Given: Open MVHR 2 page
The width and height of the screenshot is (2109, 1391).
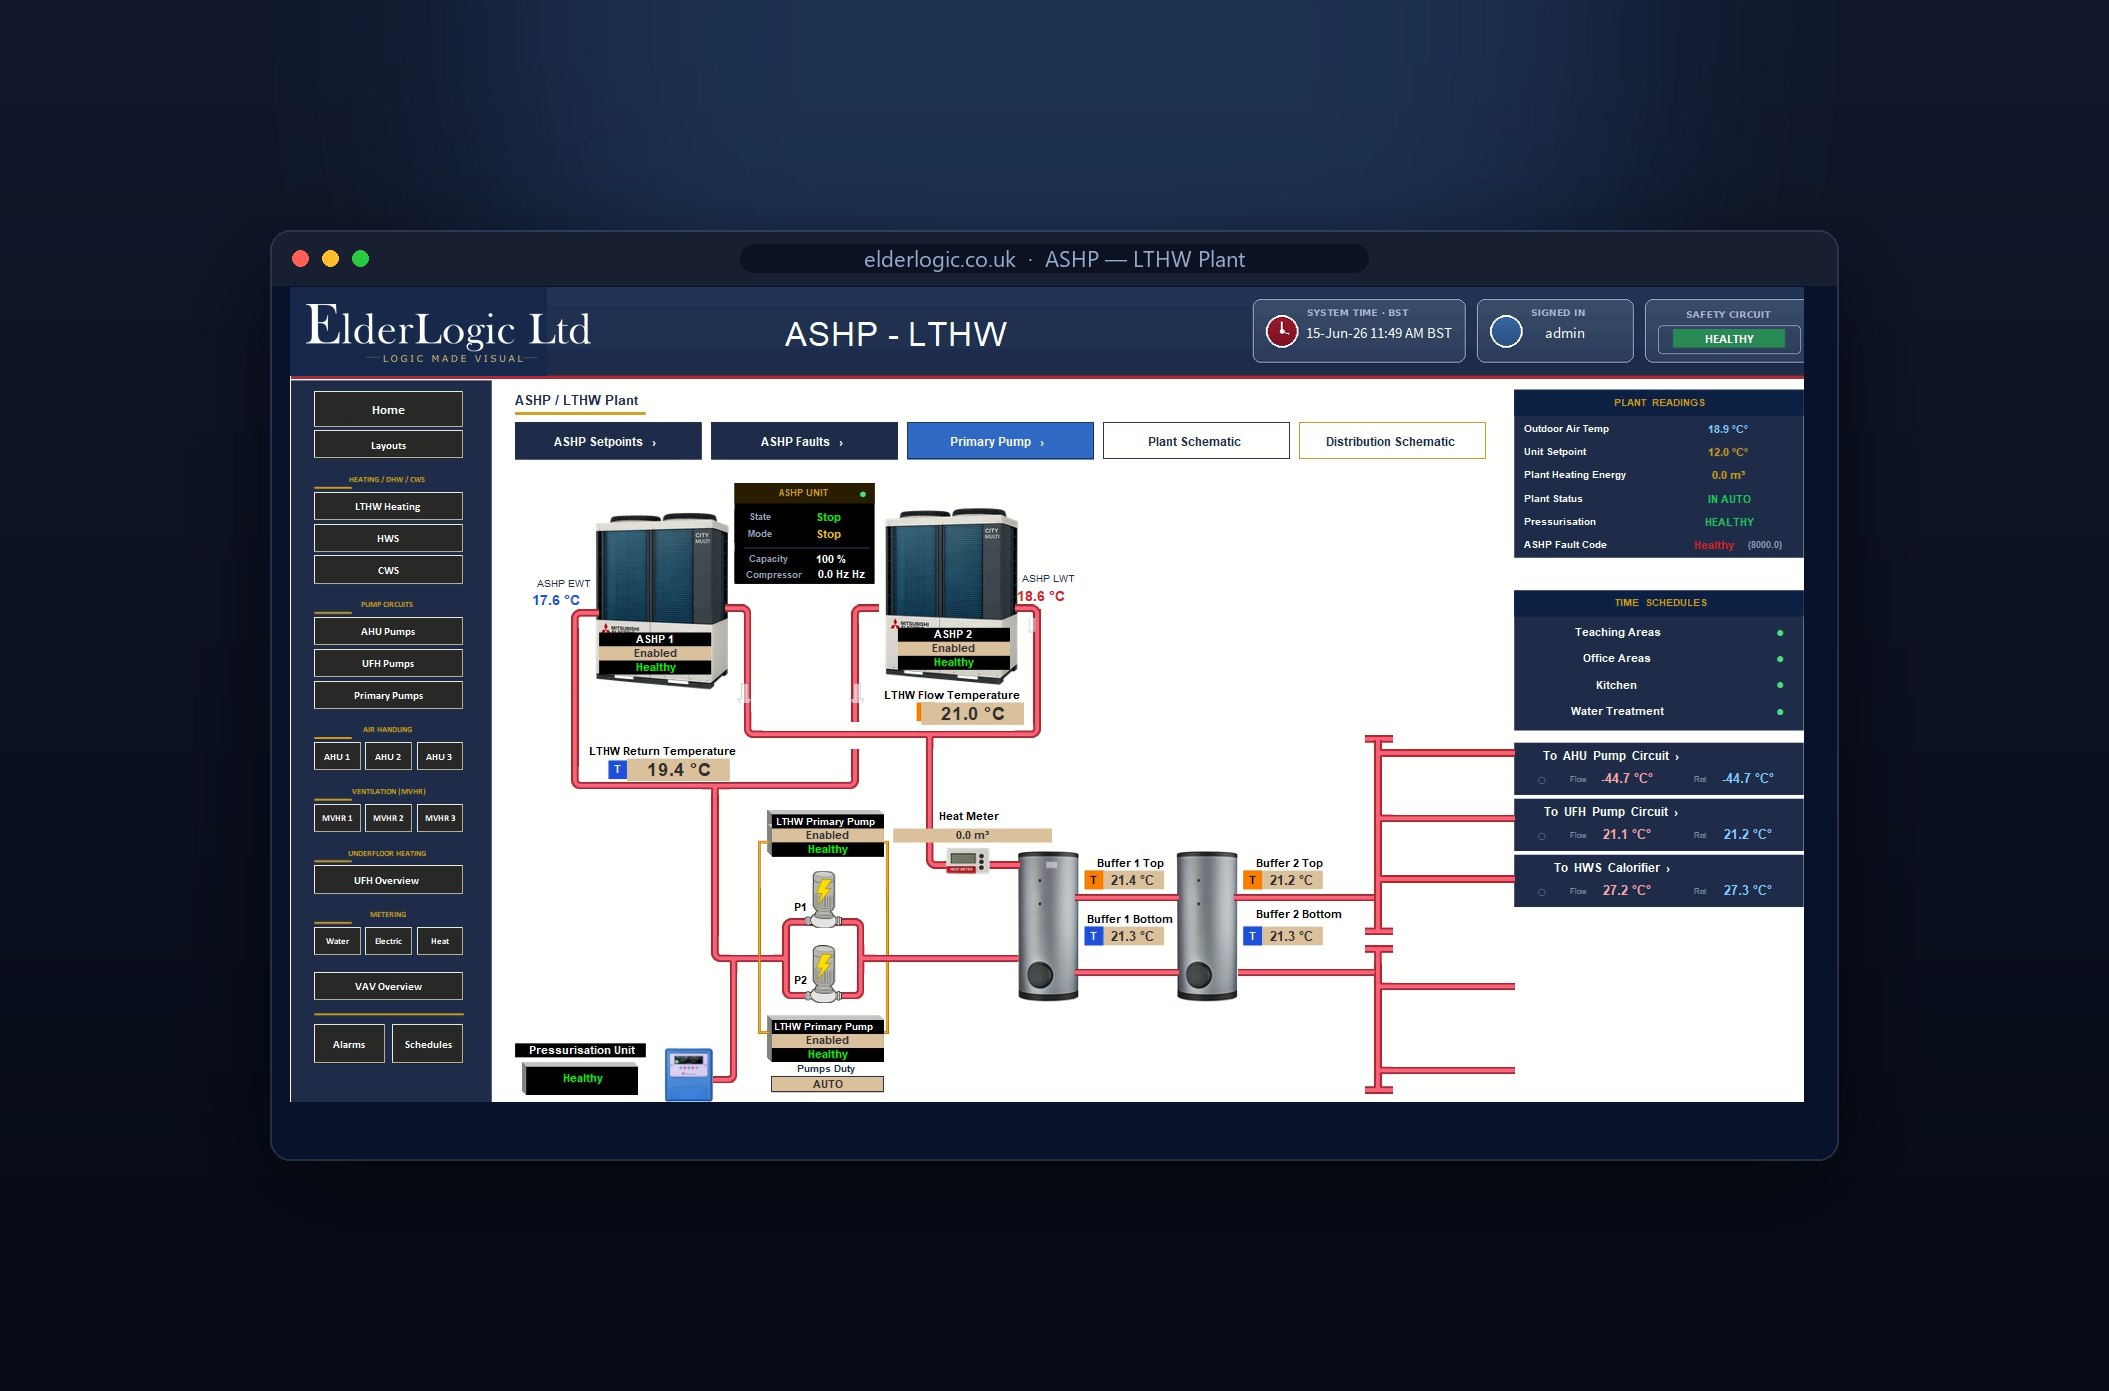Looking at the screenshot, I should (x=388, y=818).
